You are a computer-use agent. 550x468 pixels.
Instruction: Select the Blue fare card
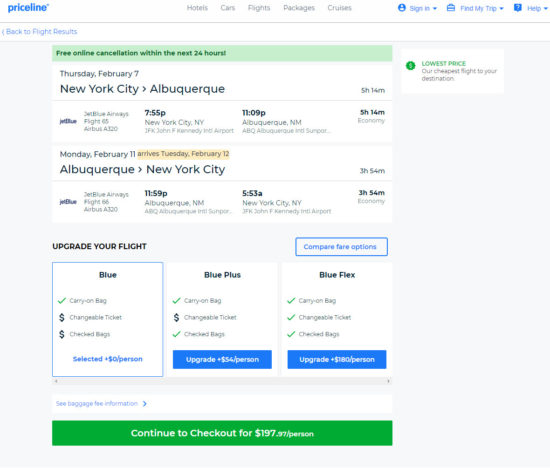pos(108,319)
